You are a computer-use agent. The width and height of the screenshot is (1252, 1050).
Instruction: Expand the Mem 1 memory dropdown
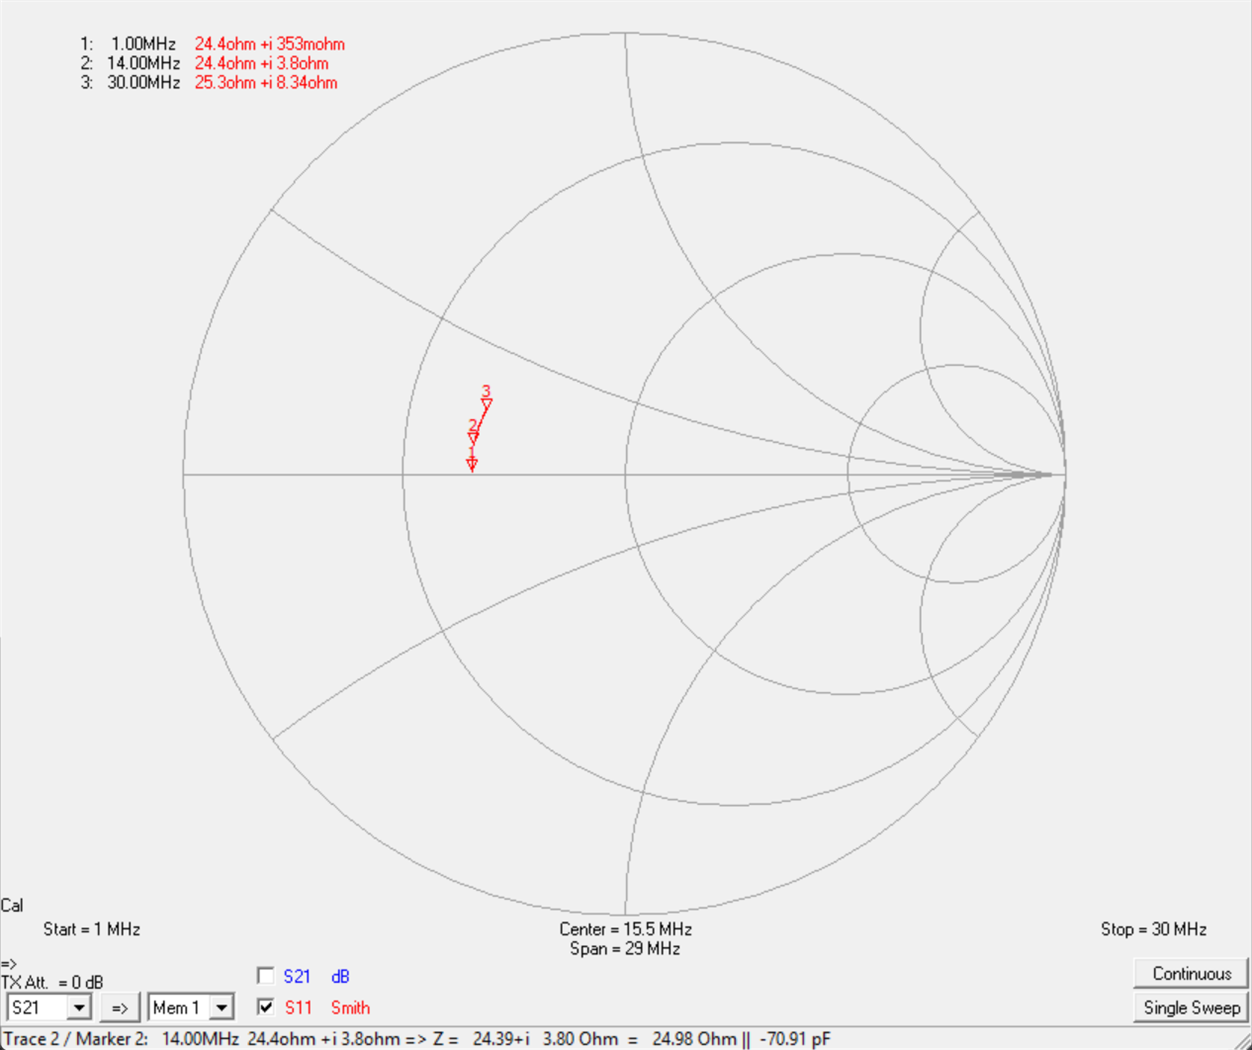pos(191,1007)
